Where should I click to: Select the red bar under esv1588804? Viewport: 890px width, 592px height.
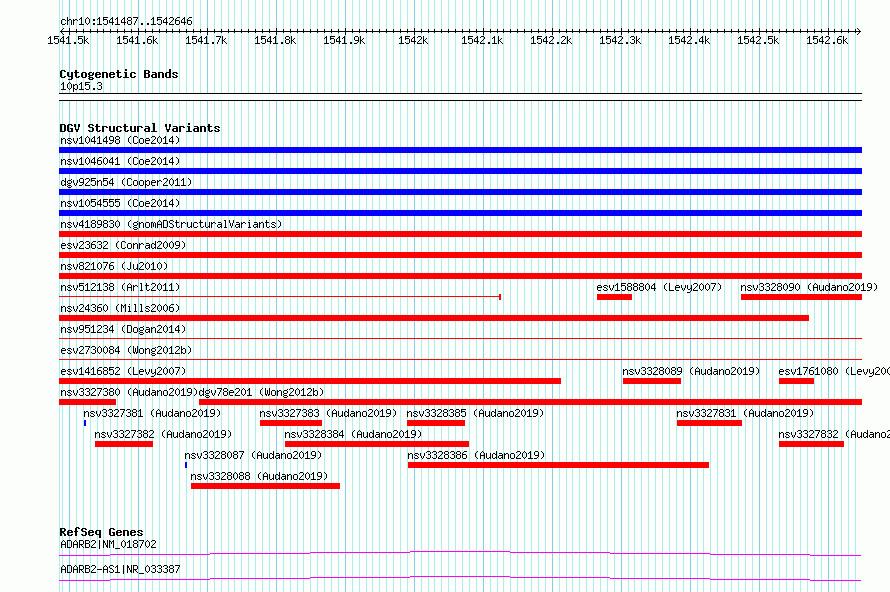pos(614,297)
